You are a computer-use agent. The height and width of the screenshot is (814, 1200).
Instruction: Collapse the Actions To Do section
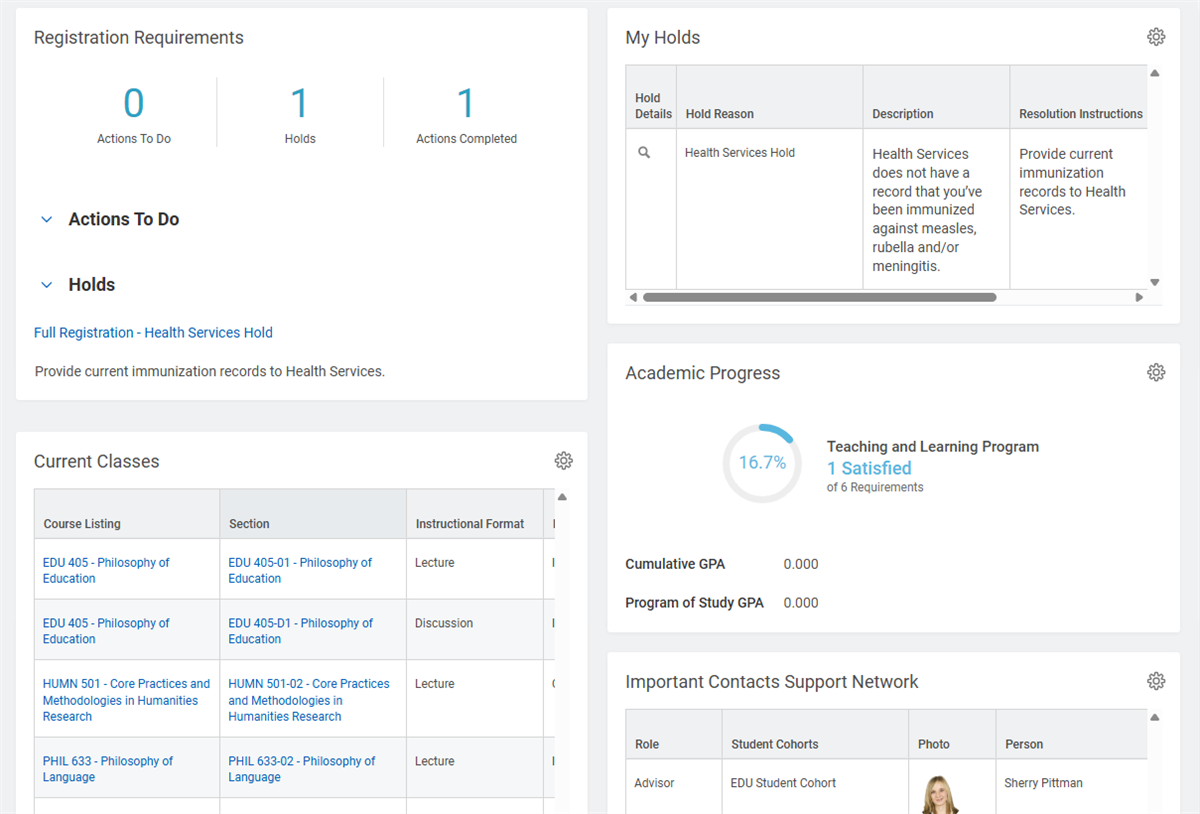click(x=46, y=220)
